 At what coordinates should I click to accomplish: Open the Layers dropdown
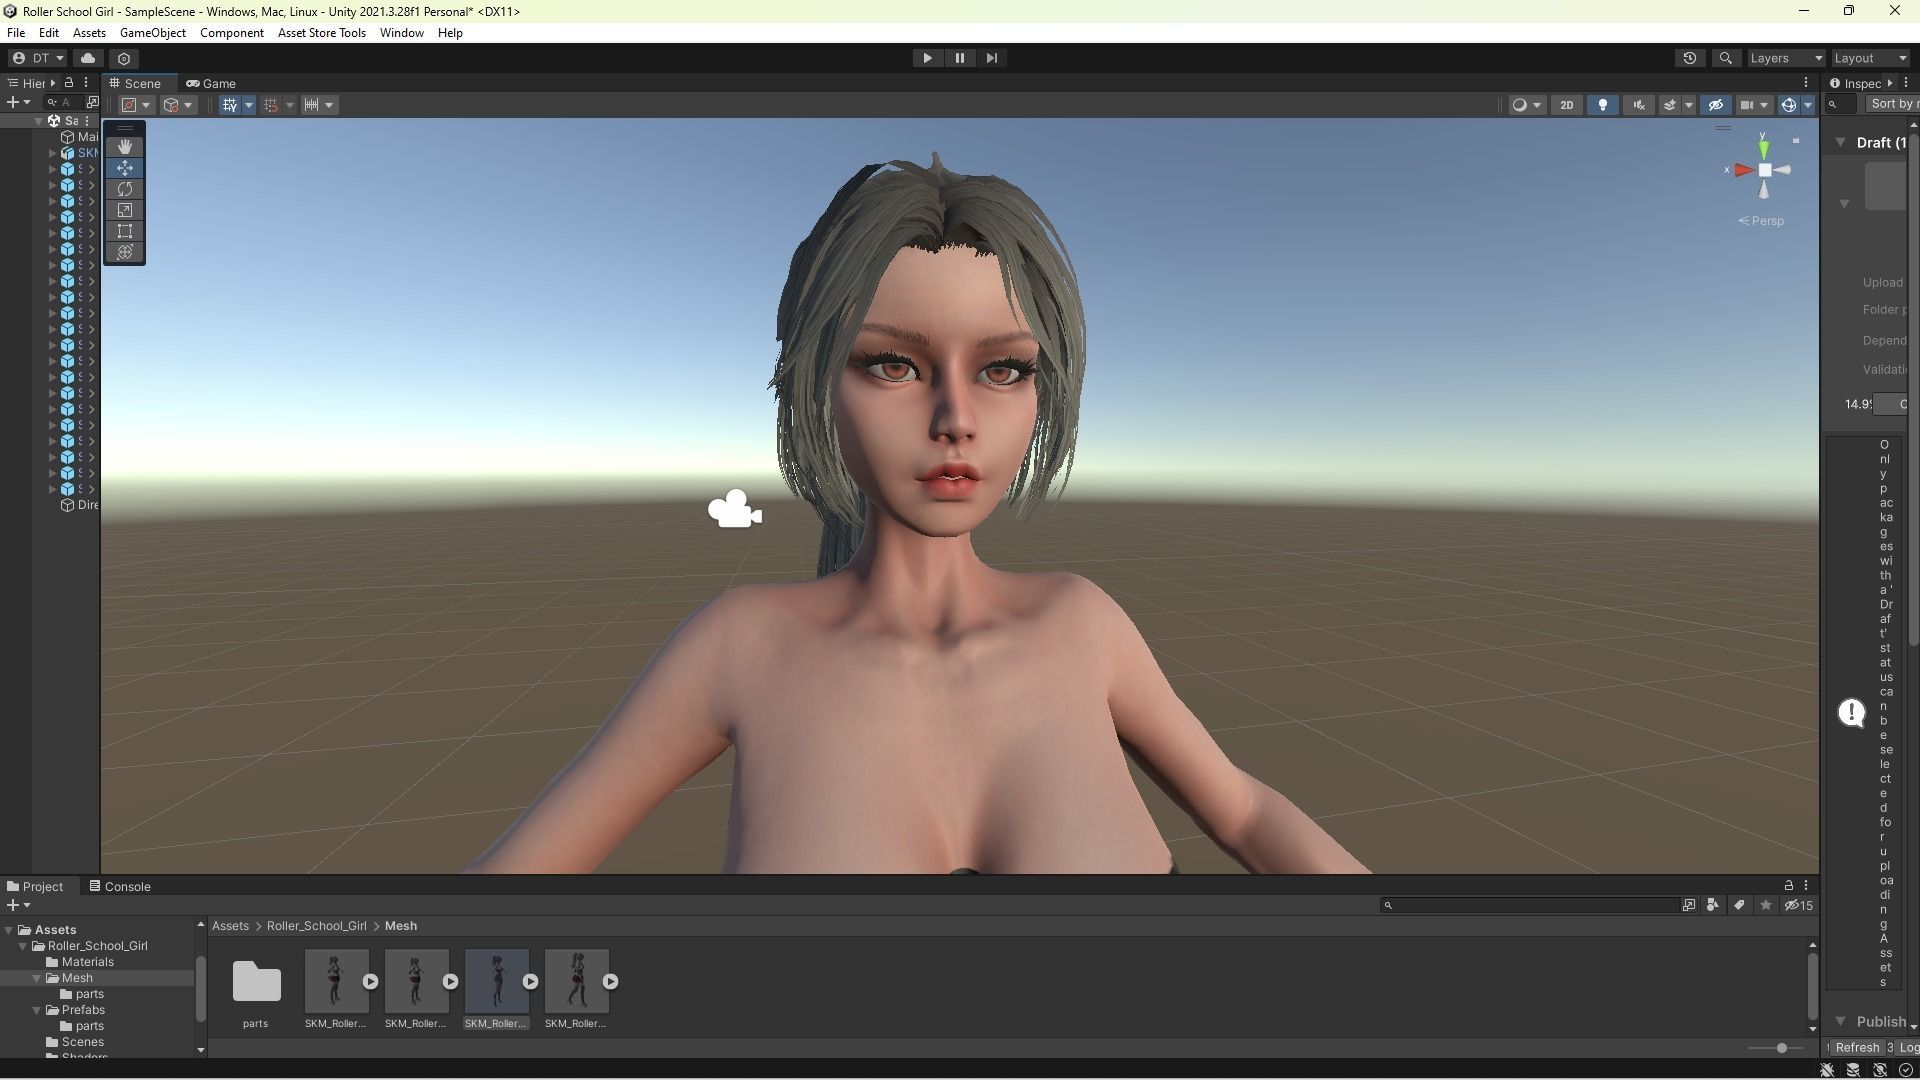1785,58
